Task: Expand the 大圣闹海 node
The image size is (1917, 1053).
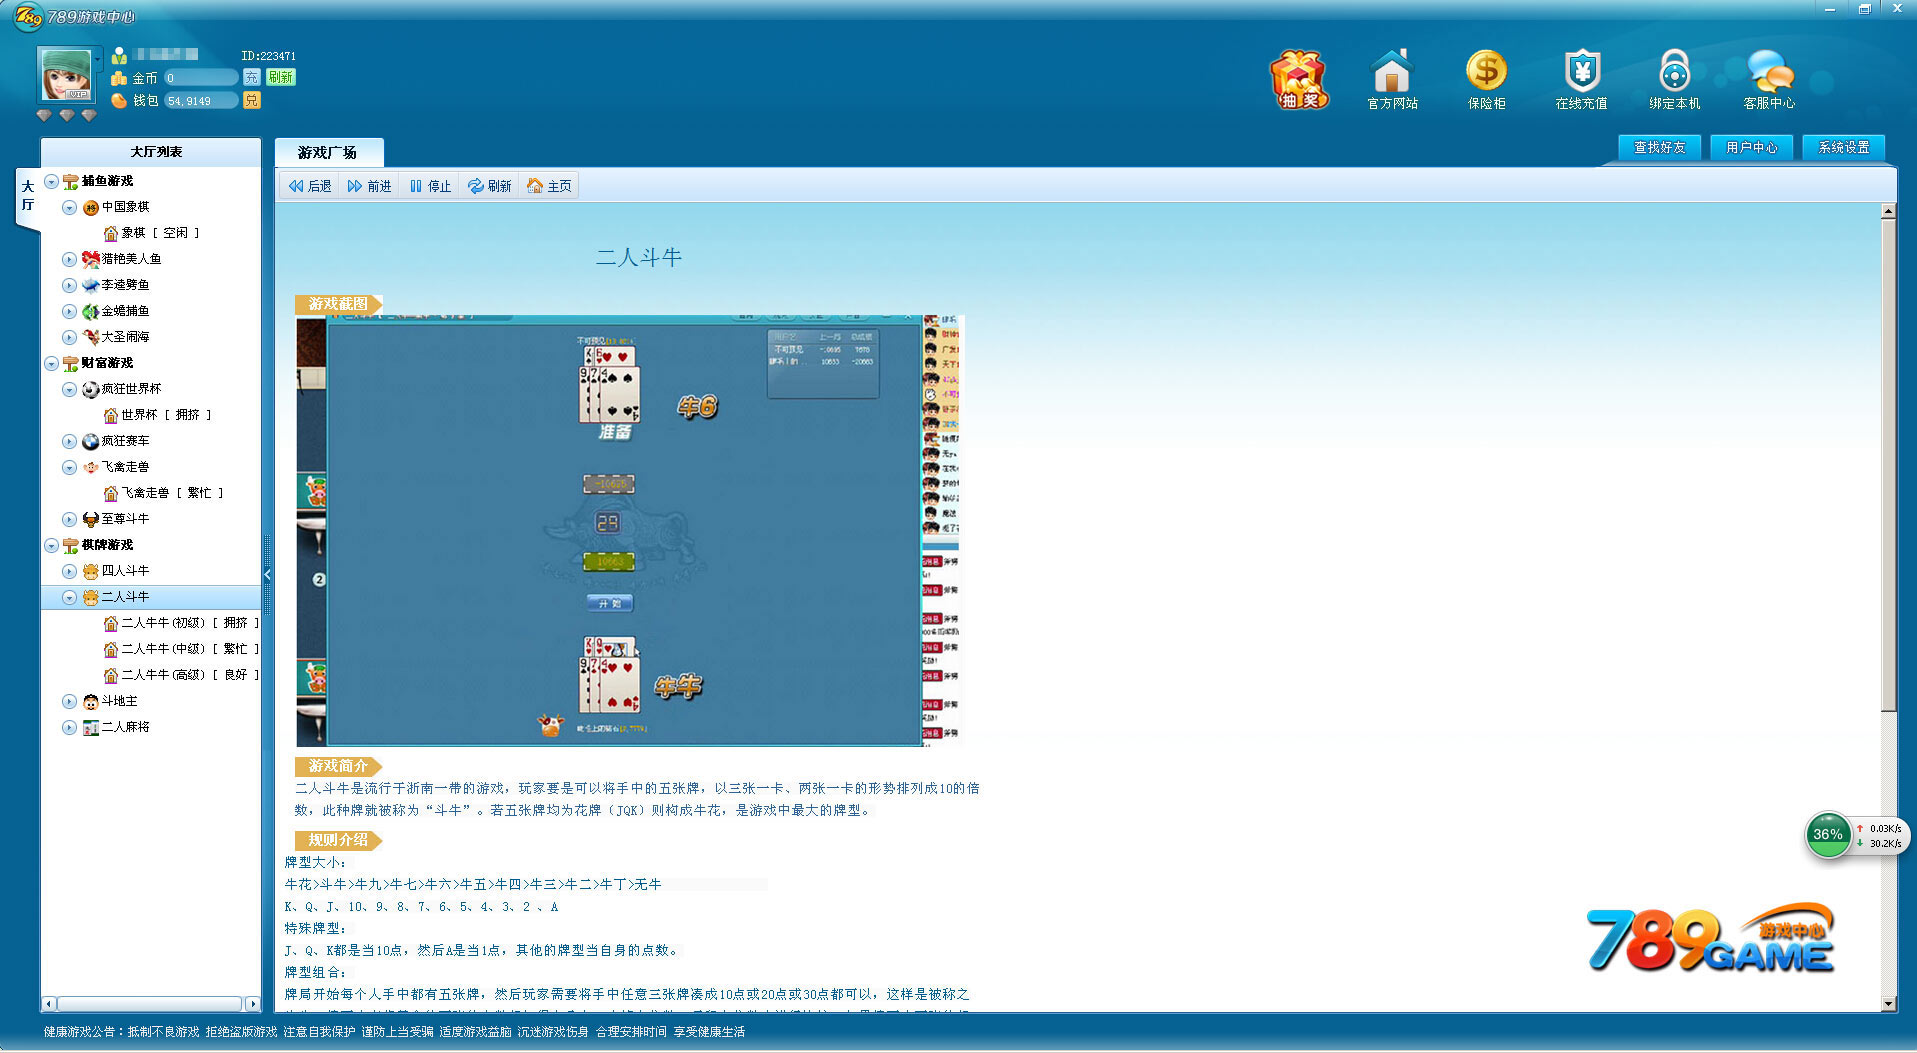Action: (69, 337)
